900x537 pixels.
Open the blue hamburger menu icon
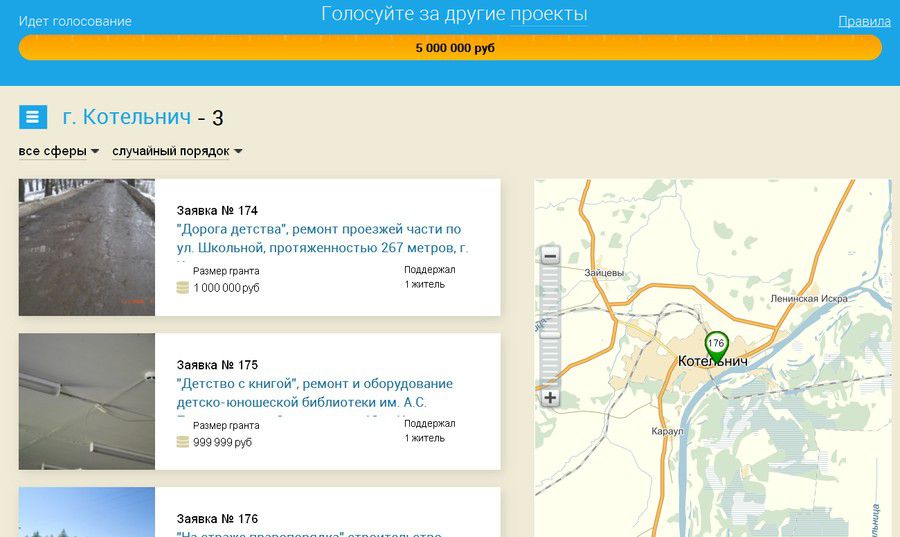click(x=33, y=117)
